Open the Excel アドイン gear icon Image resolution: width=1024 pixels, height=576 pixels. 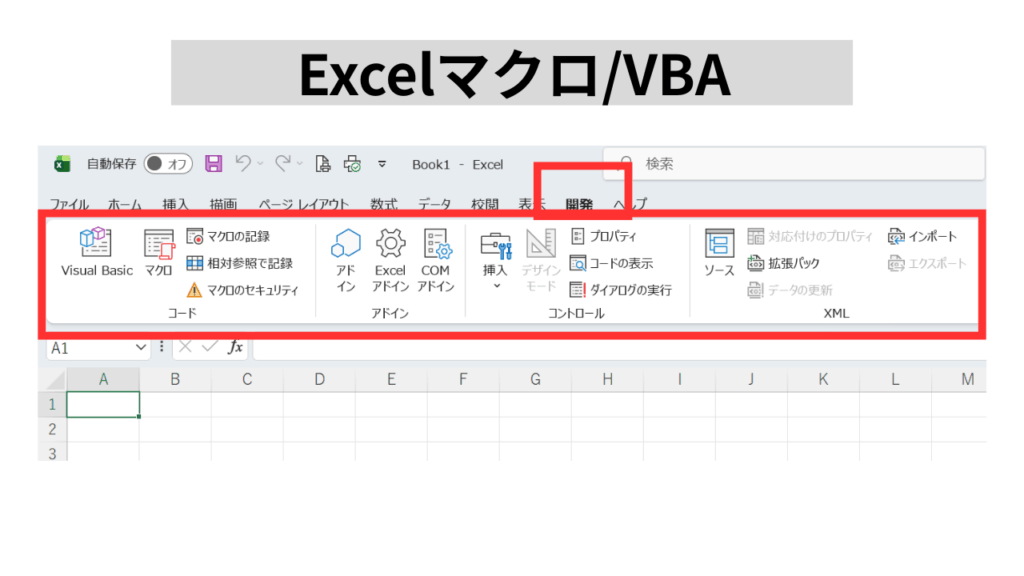click(x=390, y=243)
